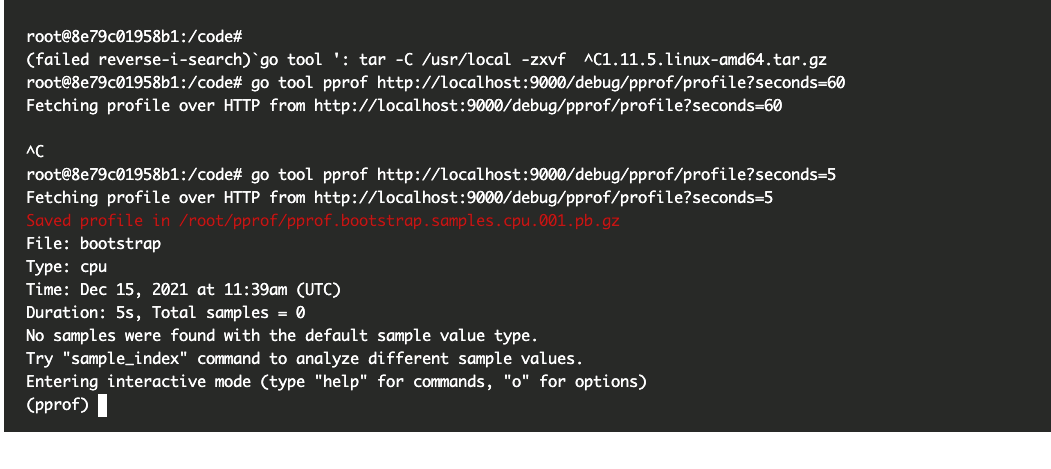Click the pprof URL with seconds=60 command
Screen dimensions: 1051x469
(611, 82)
